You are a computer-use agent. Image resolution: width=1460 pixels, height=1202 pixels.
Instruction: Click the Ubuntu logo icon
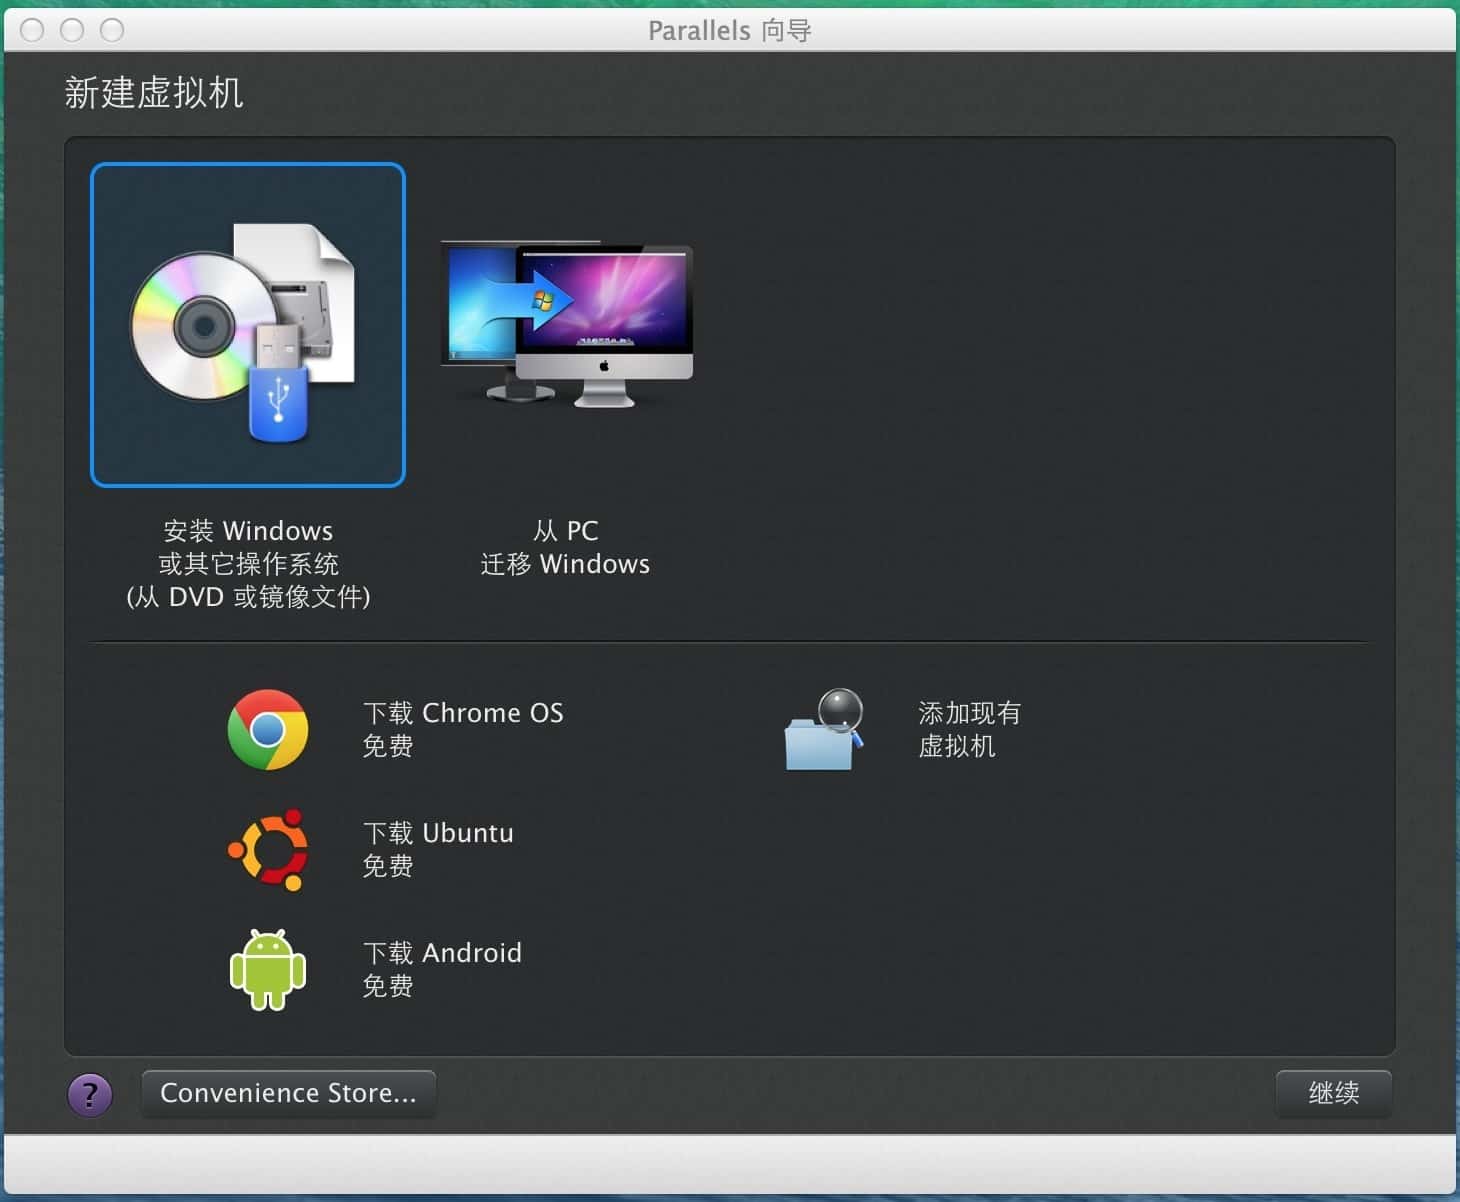click(x=268, y=849)
